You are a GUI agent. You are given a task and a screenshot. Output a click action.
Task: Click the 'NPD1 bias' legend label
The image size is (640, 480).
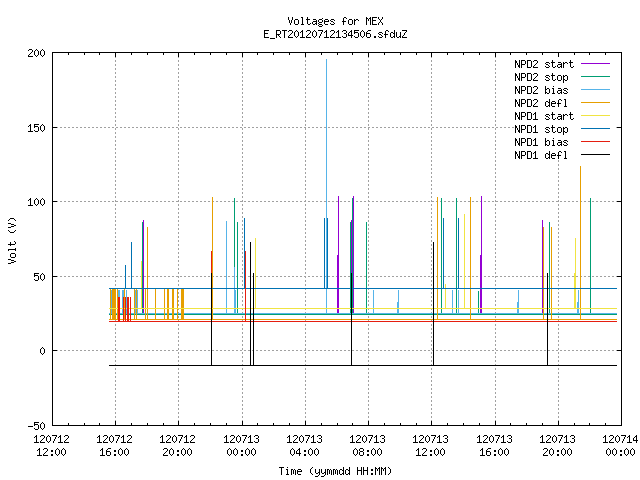[x=541, y=142]
